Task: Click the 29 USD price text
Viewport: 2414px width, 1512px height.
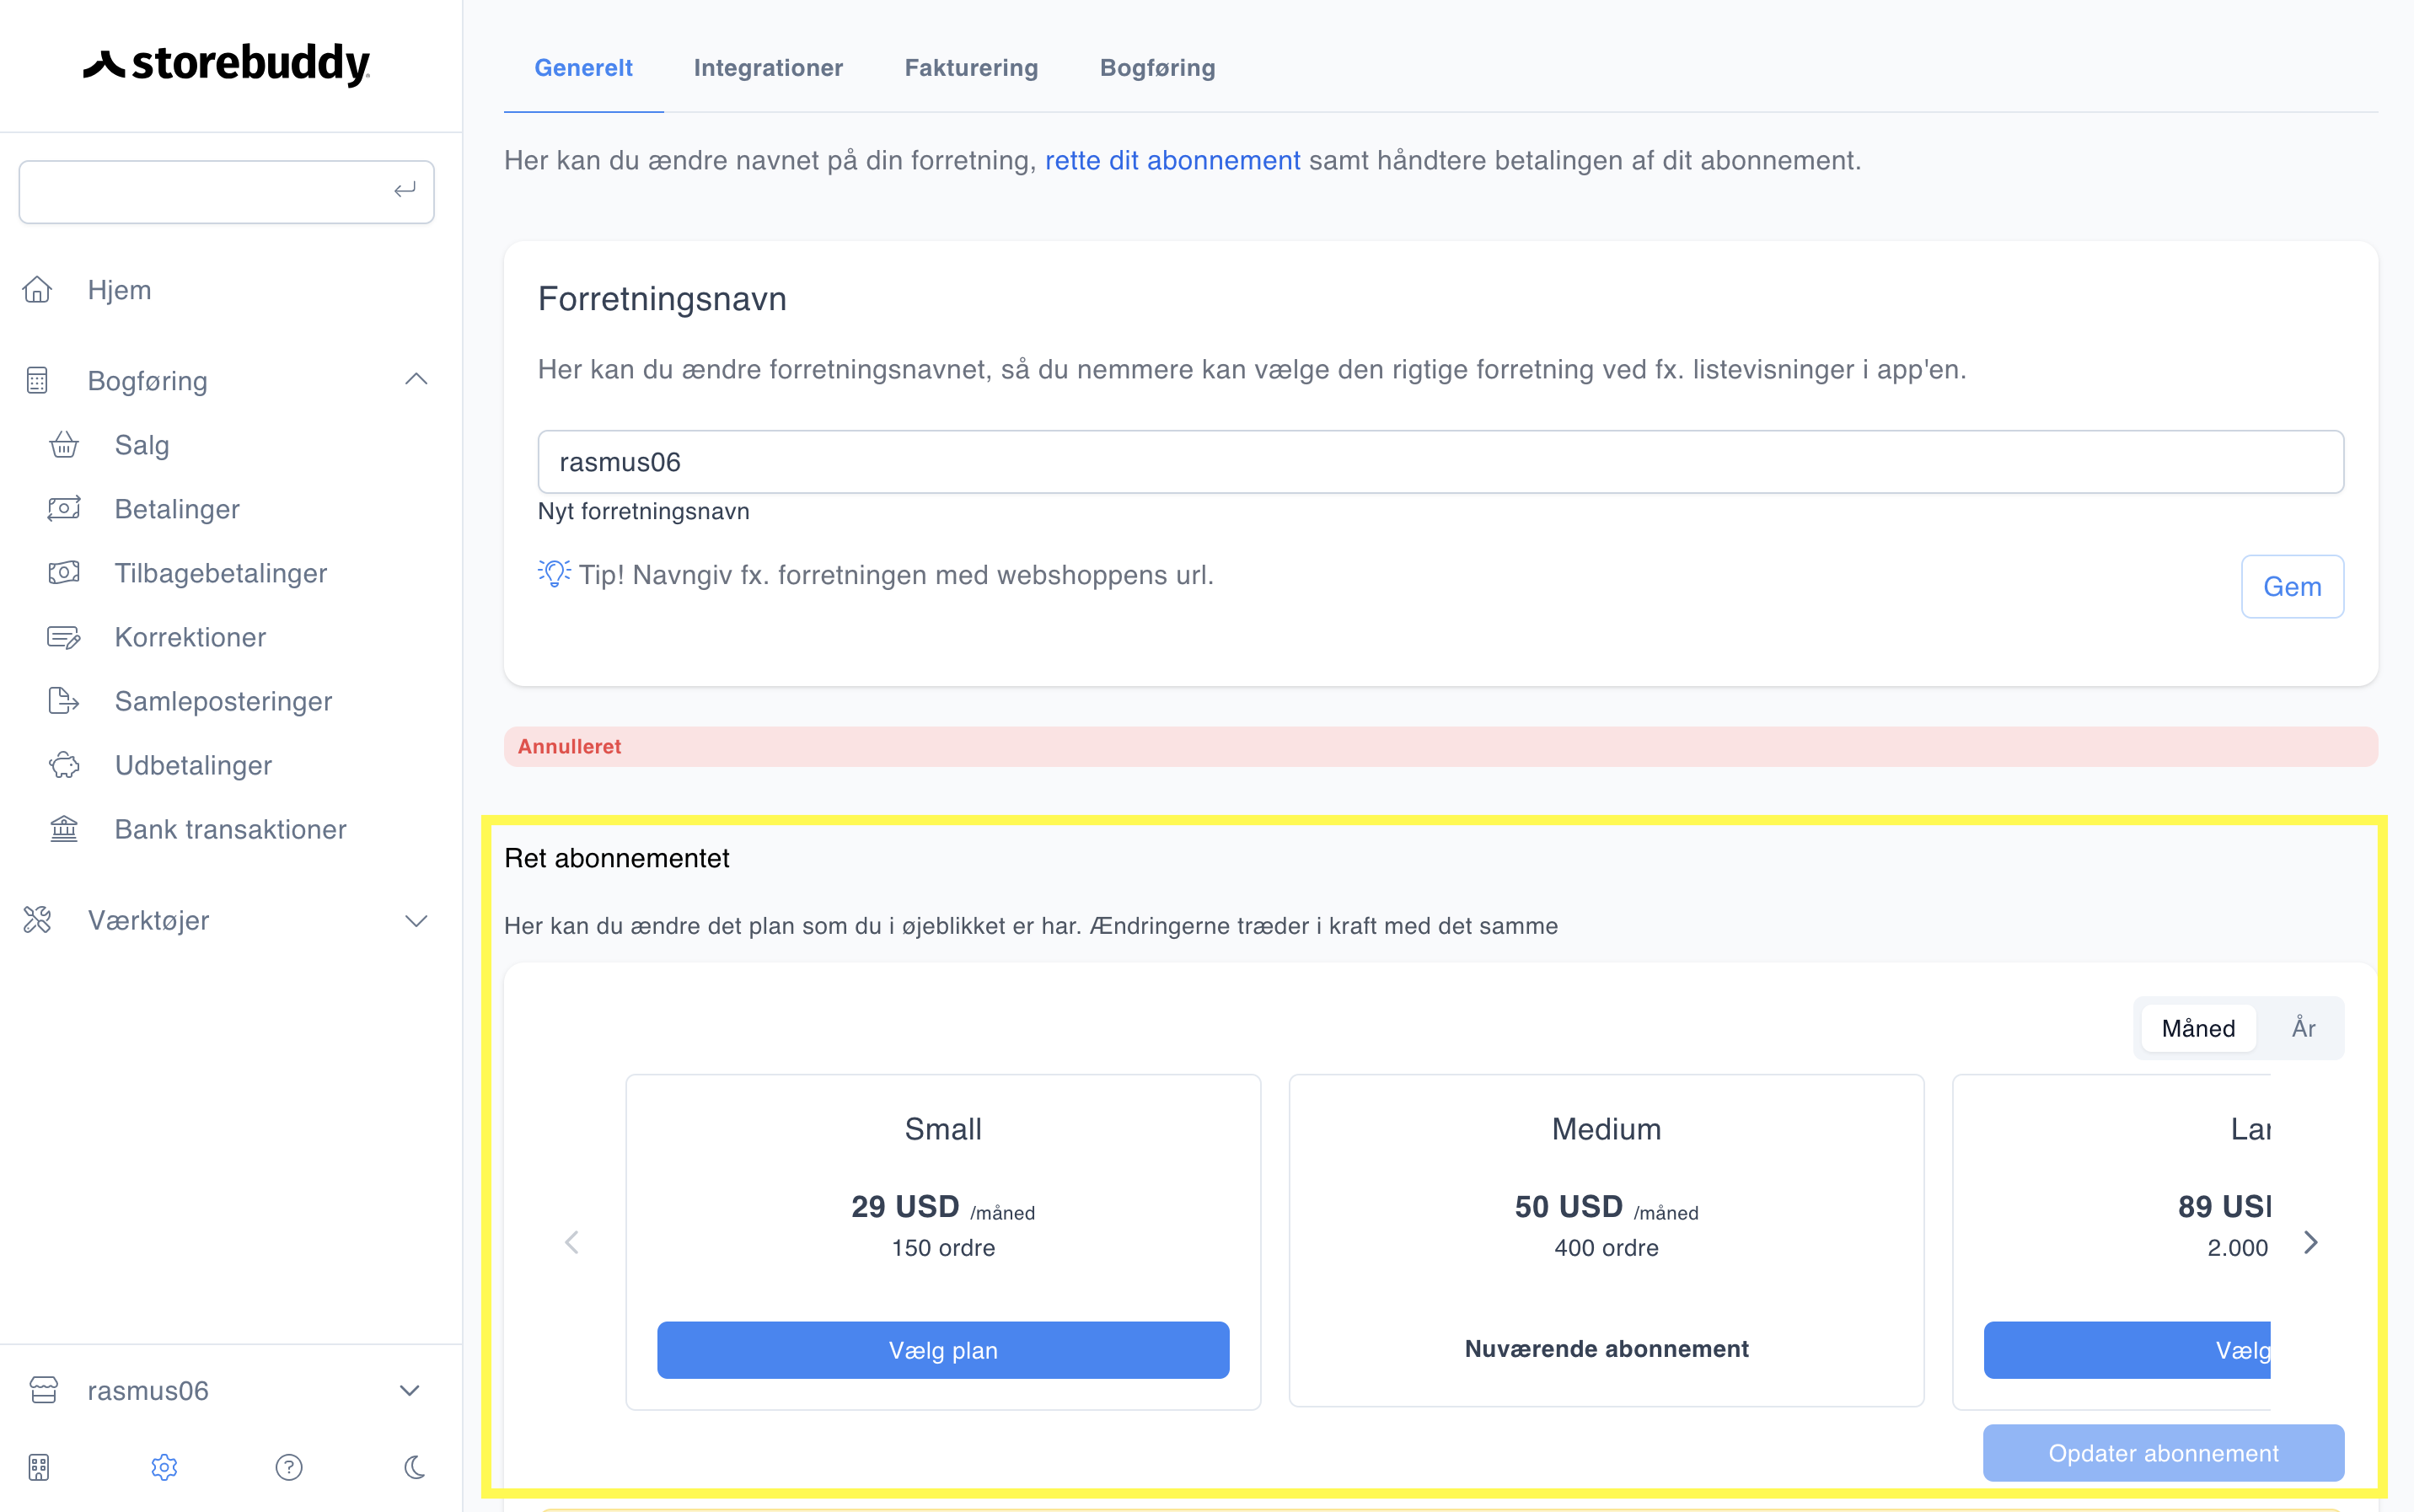Action: tap(905, 1207)
